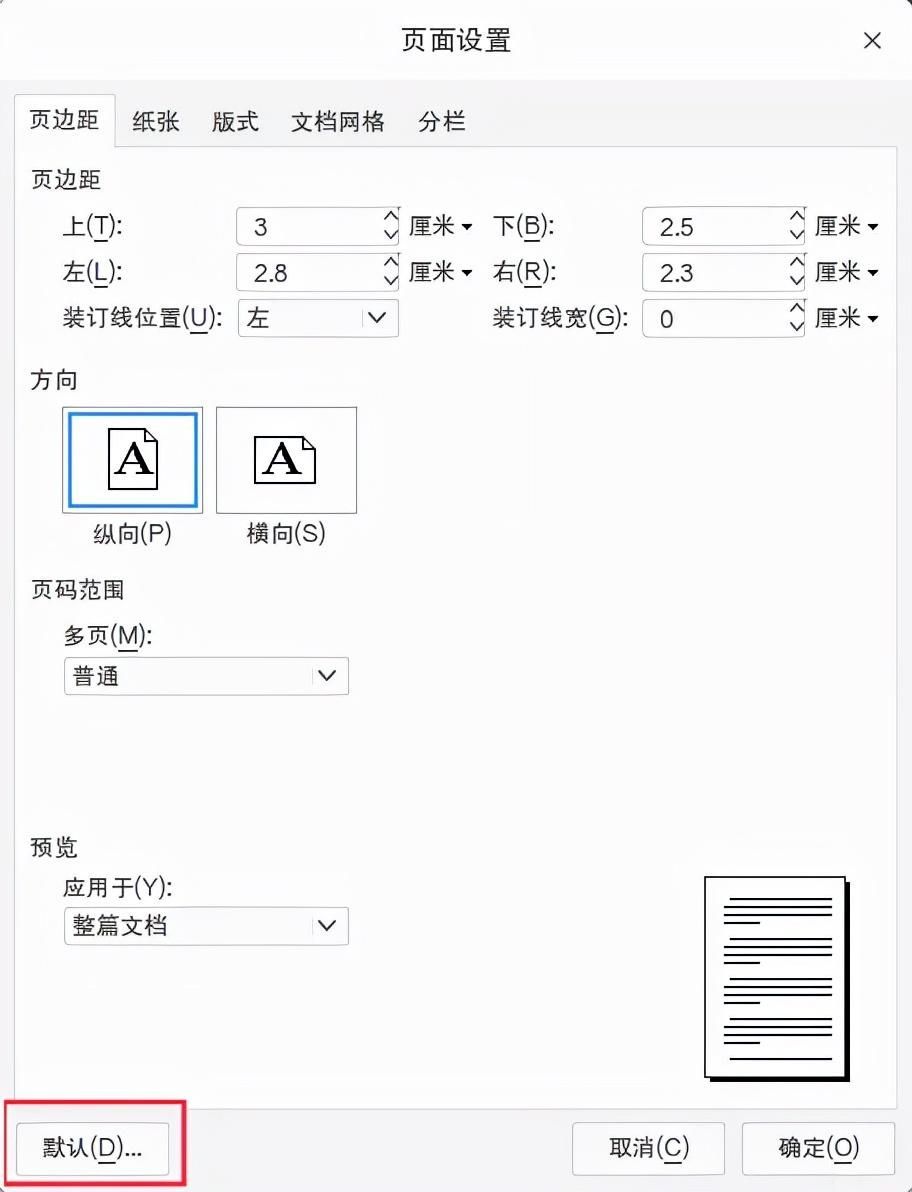Increase bottom margin 下(B) with up arrow
Viewport: 912px width, 1192px height.
point(796,217)
